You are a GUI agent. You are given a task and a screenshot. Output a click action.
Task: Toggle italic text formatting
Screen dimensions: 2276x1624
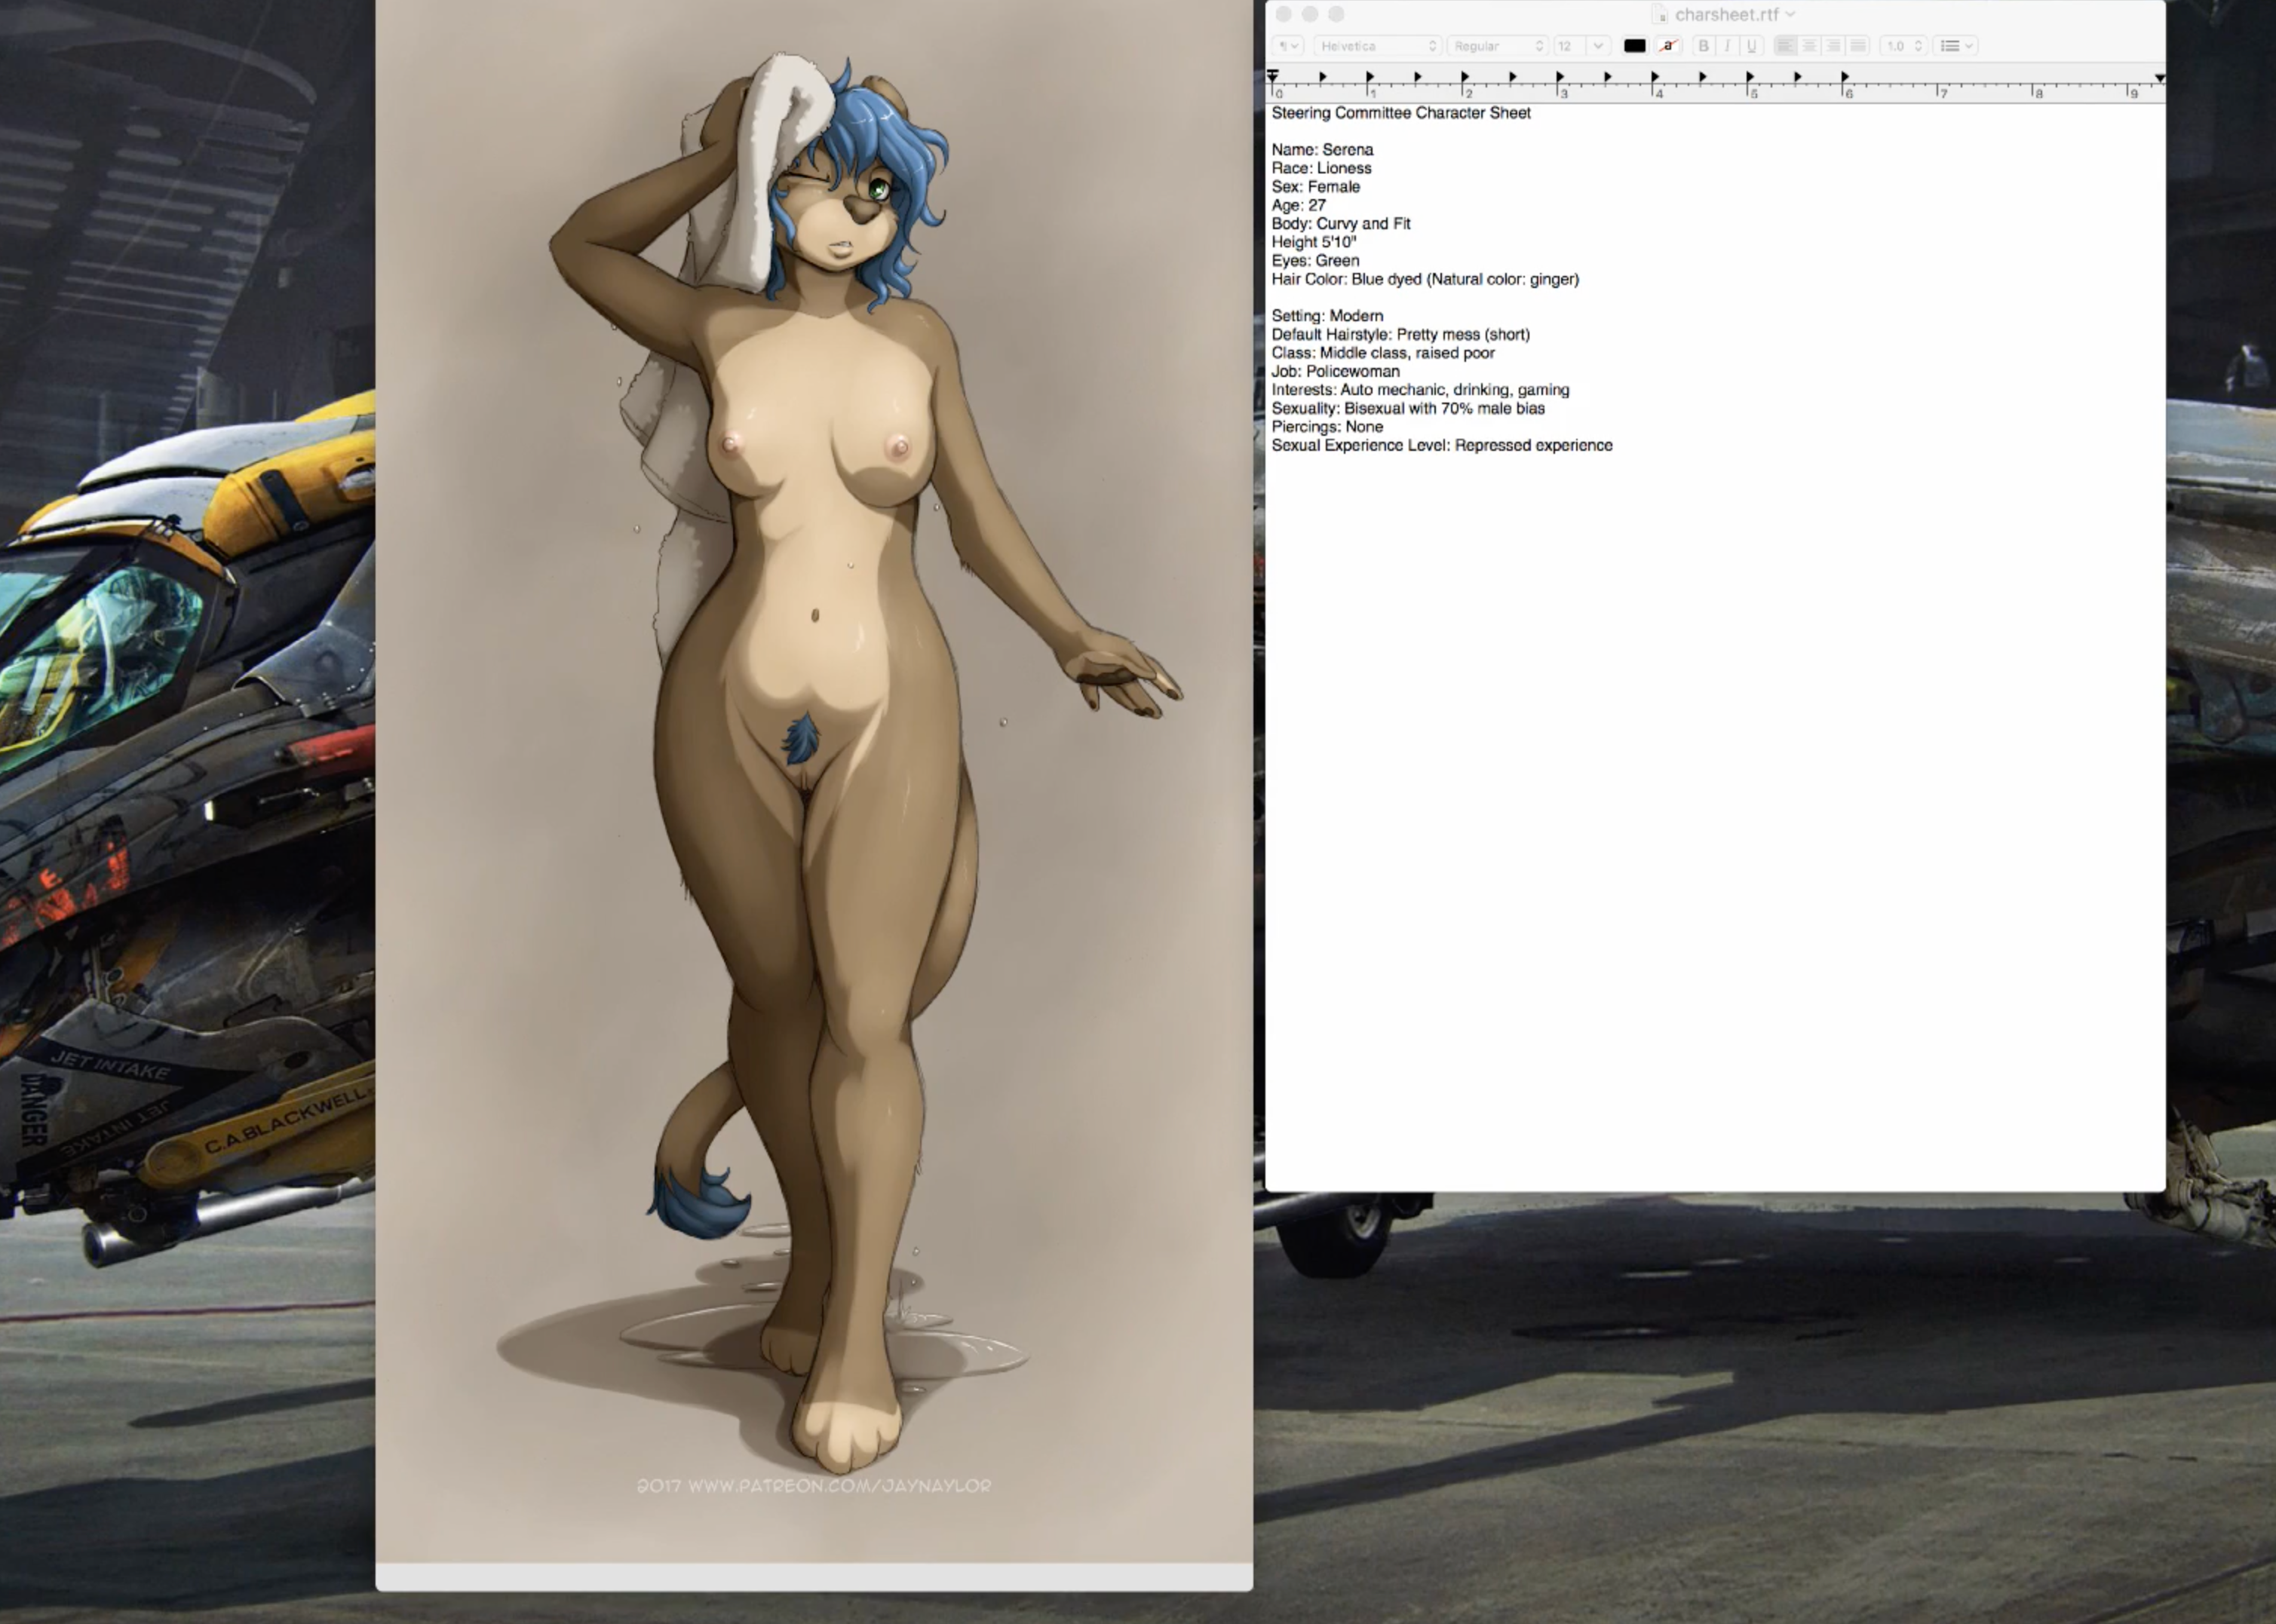tap(1727, 46)
